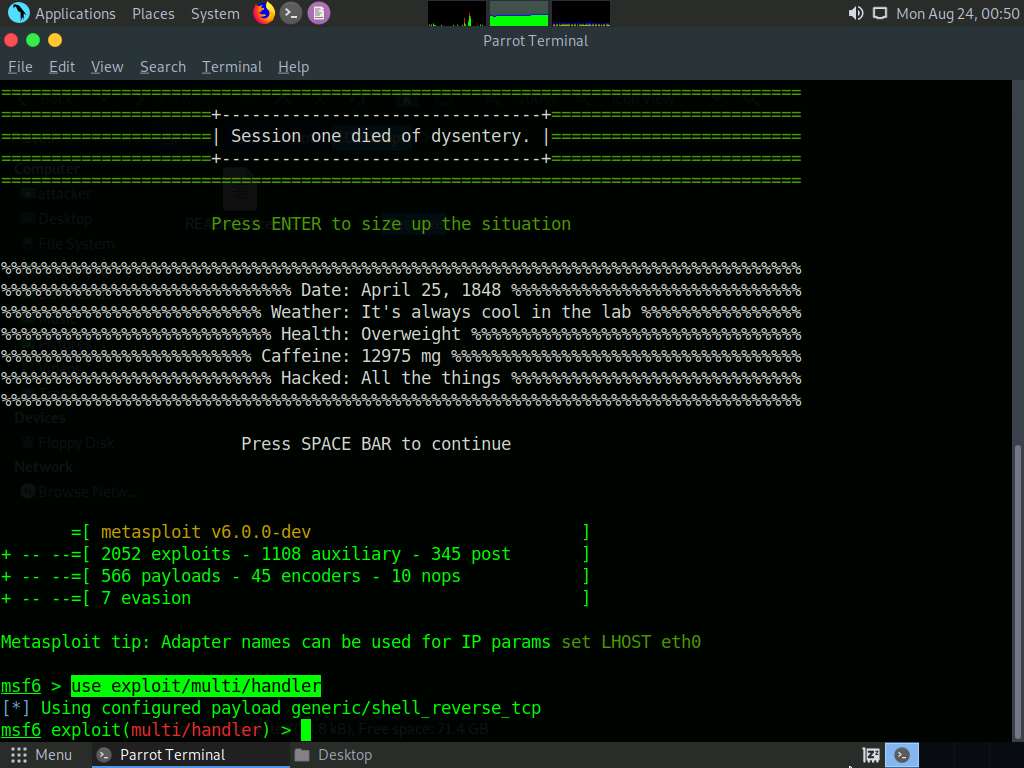Click the '7 evasion' line

[146, 598]
